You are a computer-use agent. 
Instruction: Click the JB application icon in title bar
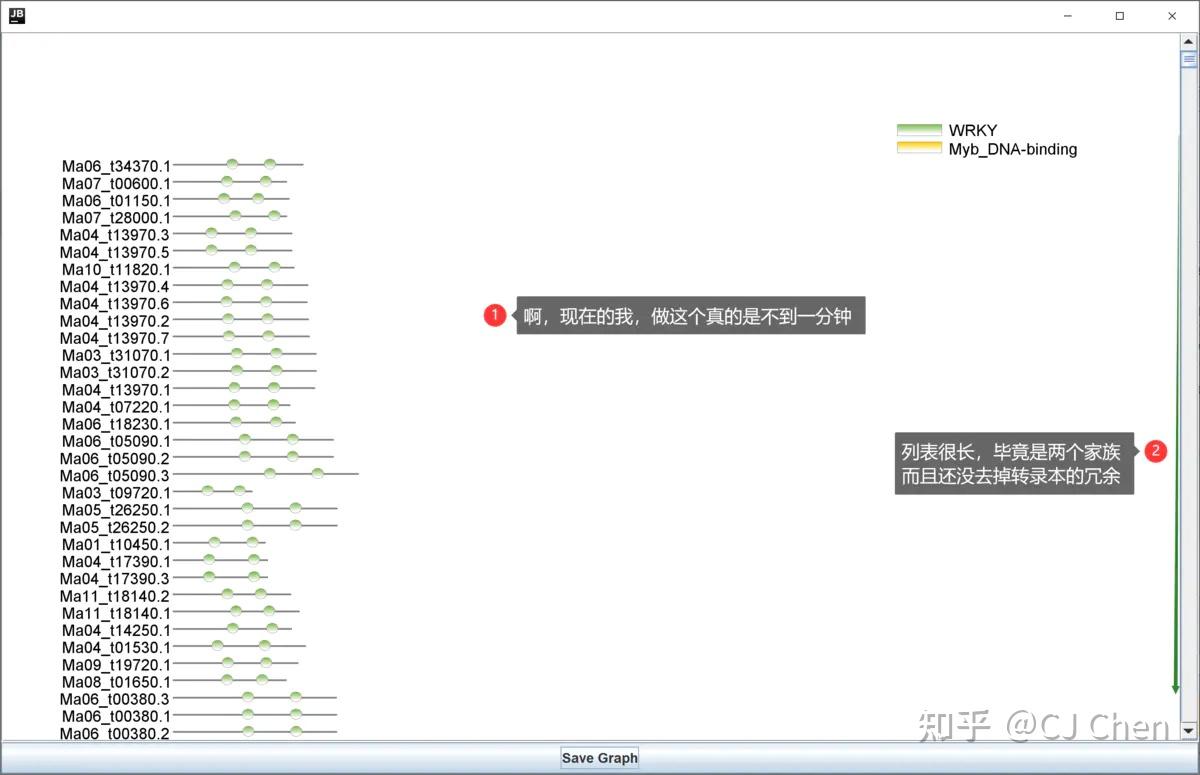[17, 15]
